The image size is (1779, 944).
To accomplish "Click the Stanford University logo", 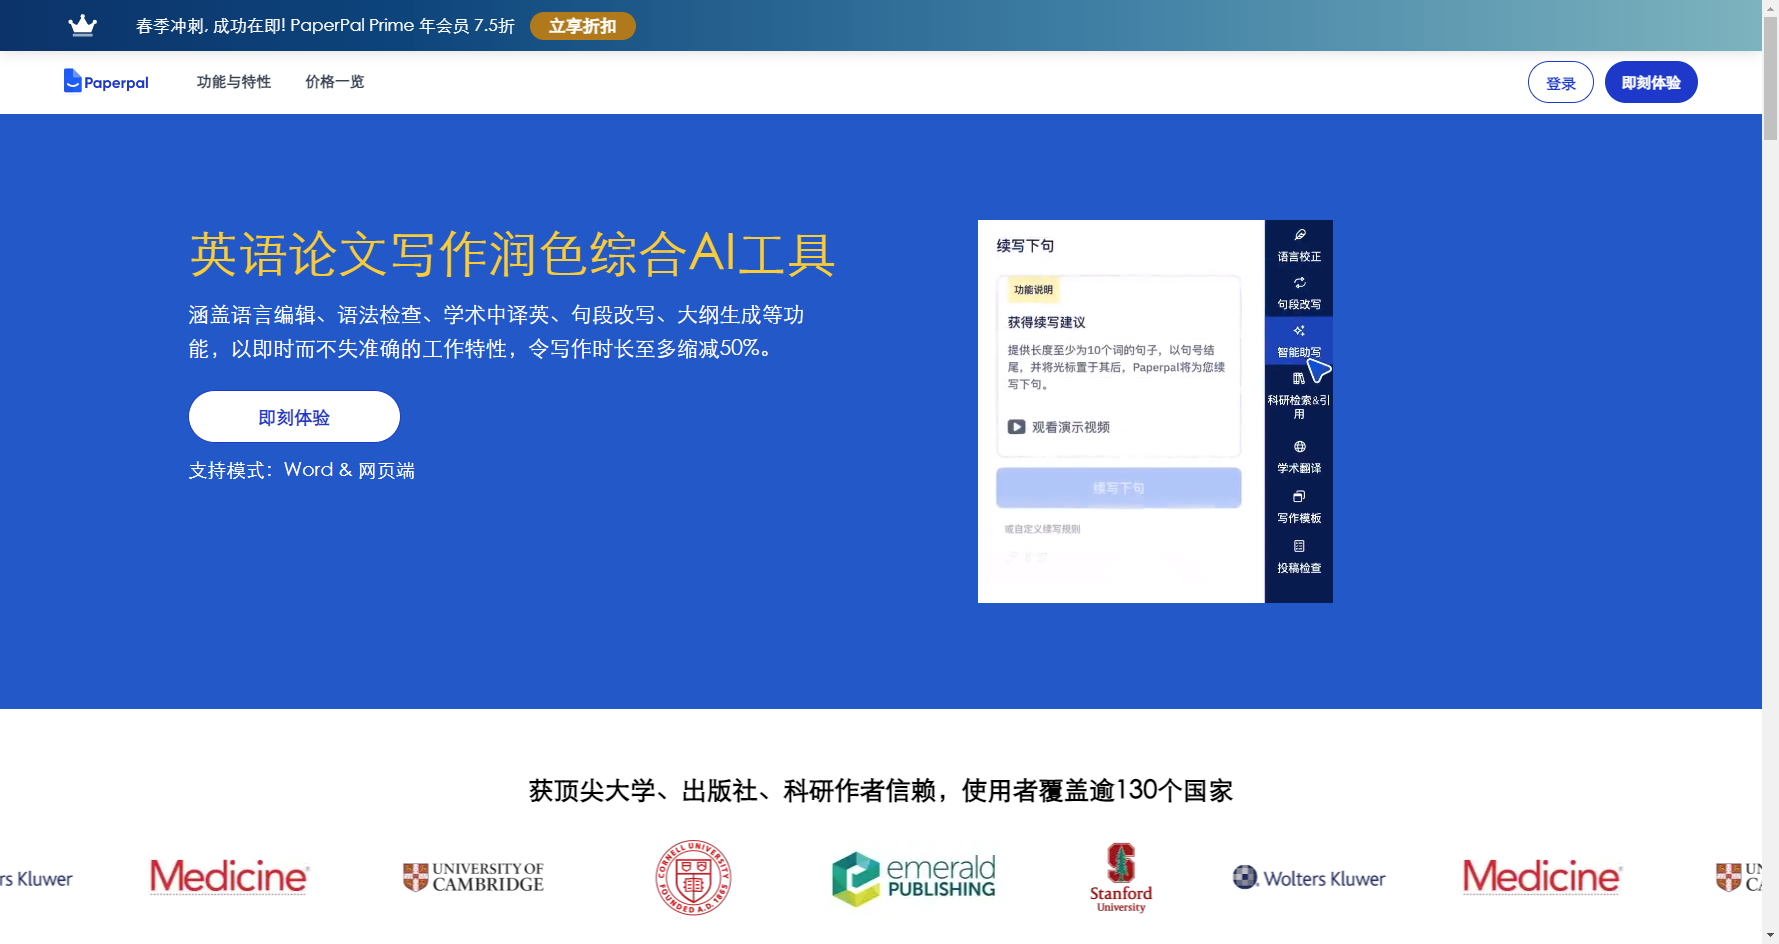I will [1121, 878].
